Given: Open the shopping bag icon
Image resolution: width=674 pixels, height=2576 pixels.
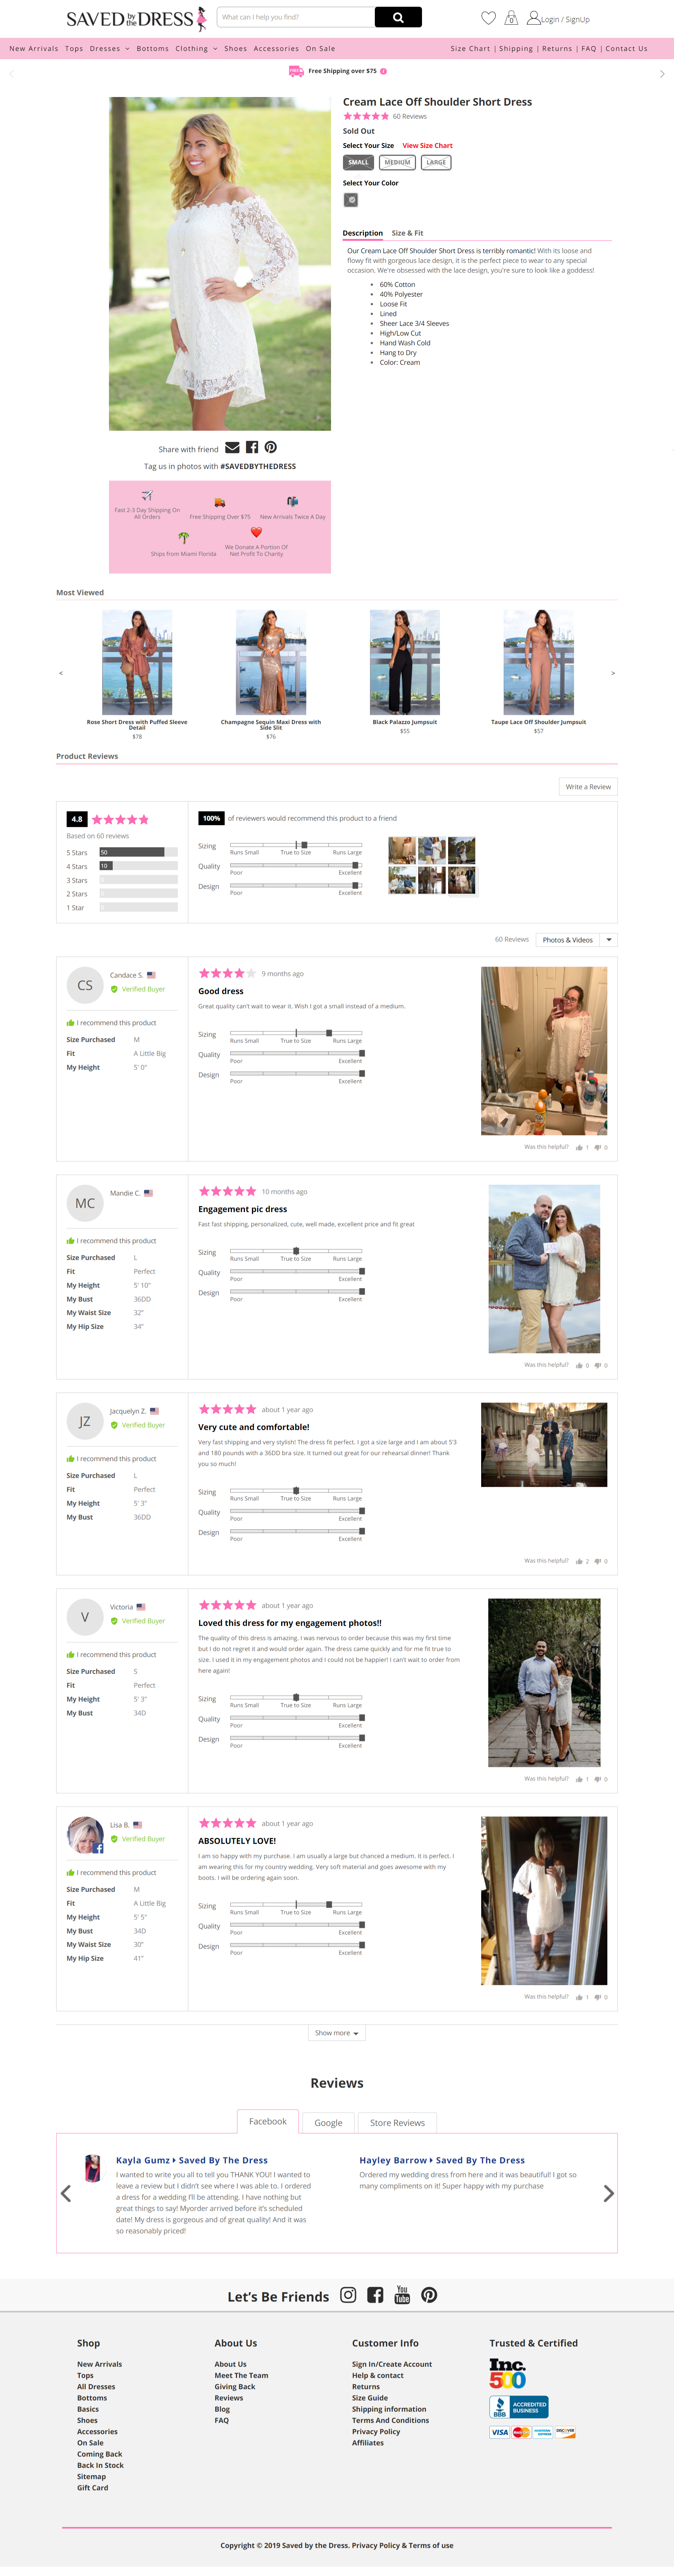Looking at the screenshot, I should (x=511, y=18).
